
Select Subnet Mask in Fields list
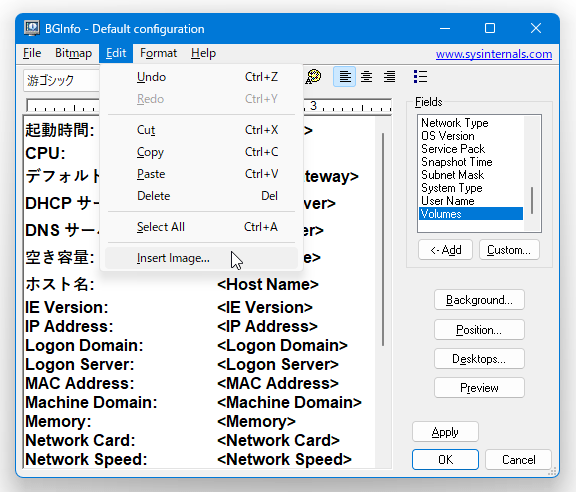[471, 175]
